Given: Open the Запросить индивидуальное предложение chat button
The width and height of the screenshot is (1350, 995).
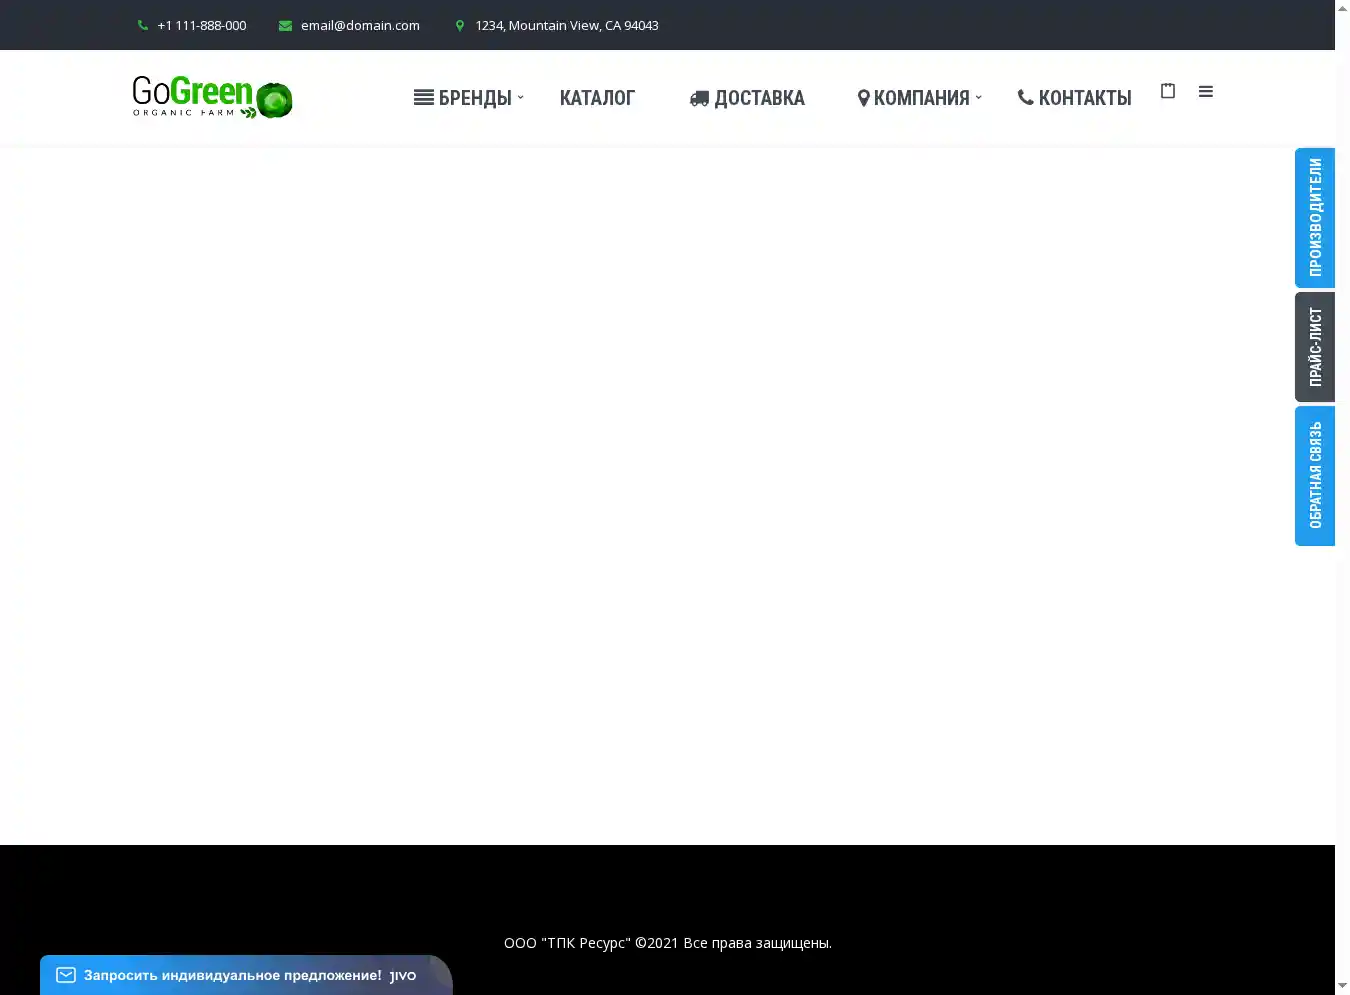Looking at the screenshot, I should pyautogui.click(x=232, y=975).
